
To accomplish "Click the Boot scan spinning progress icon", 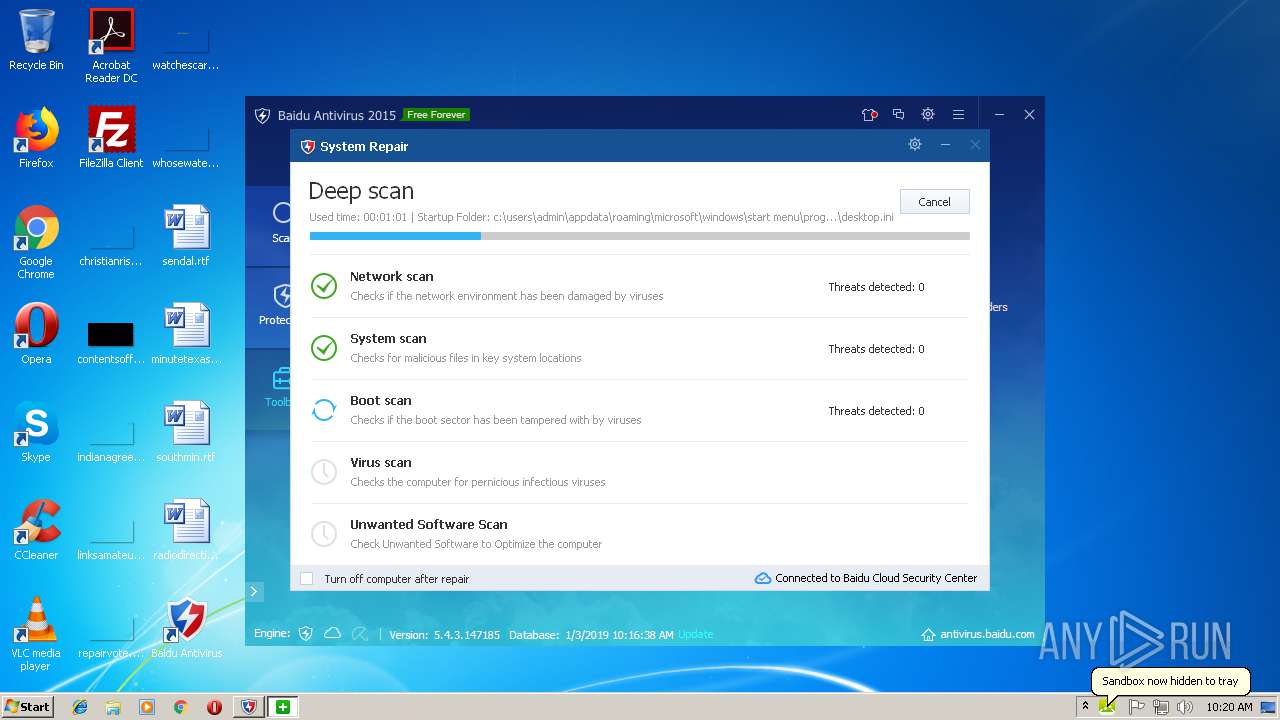I will click(324, 410).
